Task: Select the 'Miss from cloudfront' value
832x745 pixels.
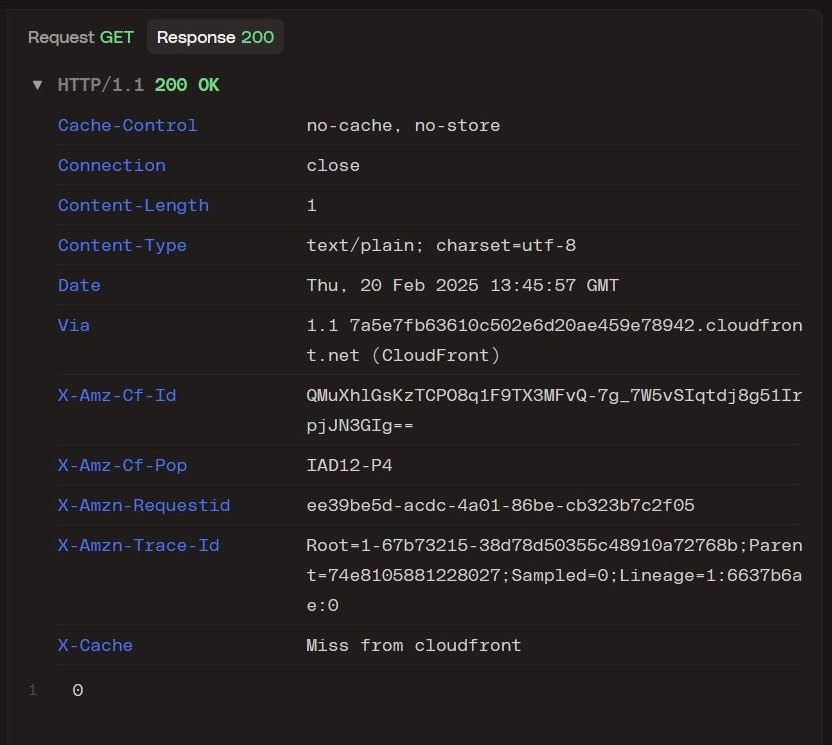Action: coord(414,645)
